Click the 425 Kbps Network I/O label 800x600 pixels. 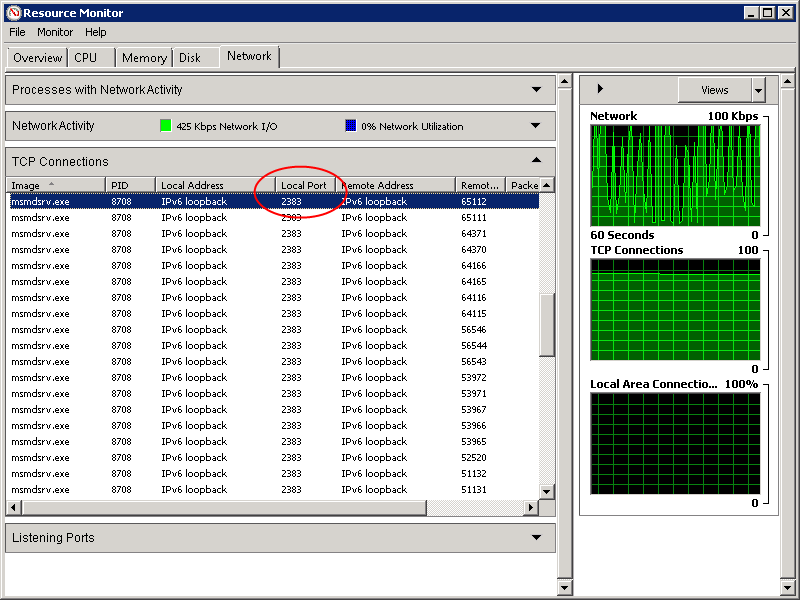pyautogui.click(x=227, y=127)
